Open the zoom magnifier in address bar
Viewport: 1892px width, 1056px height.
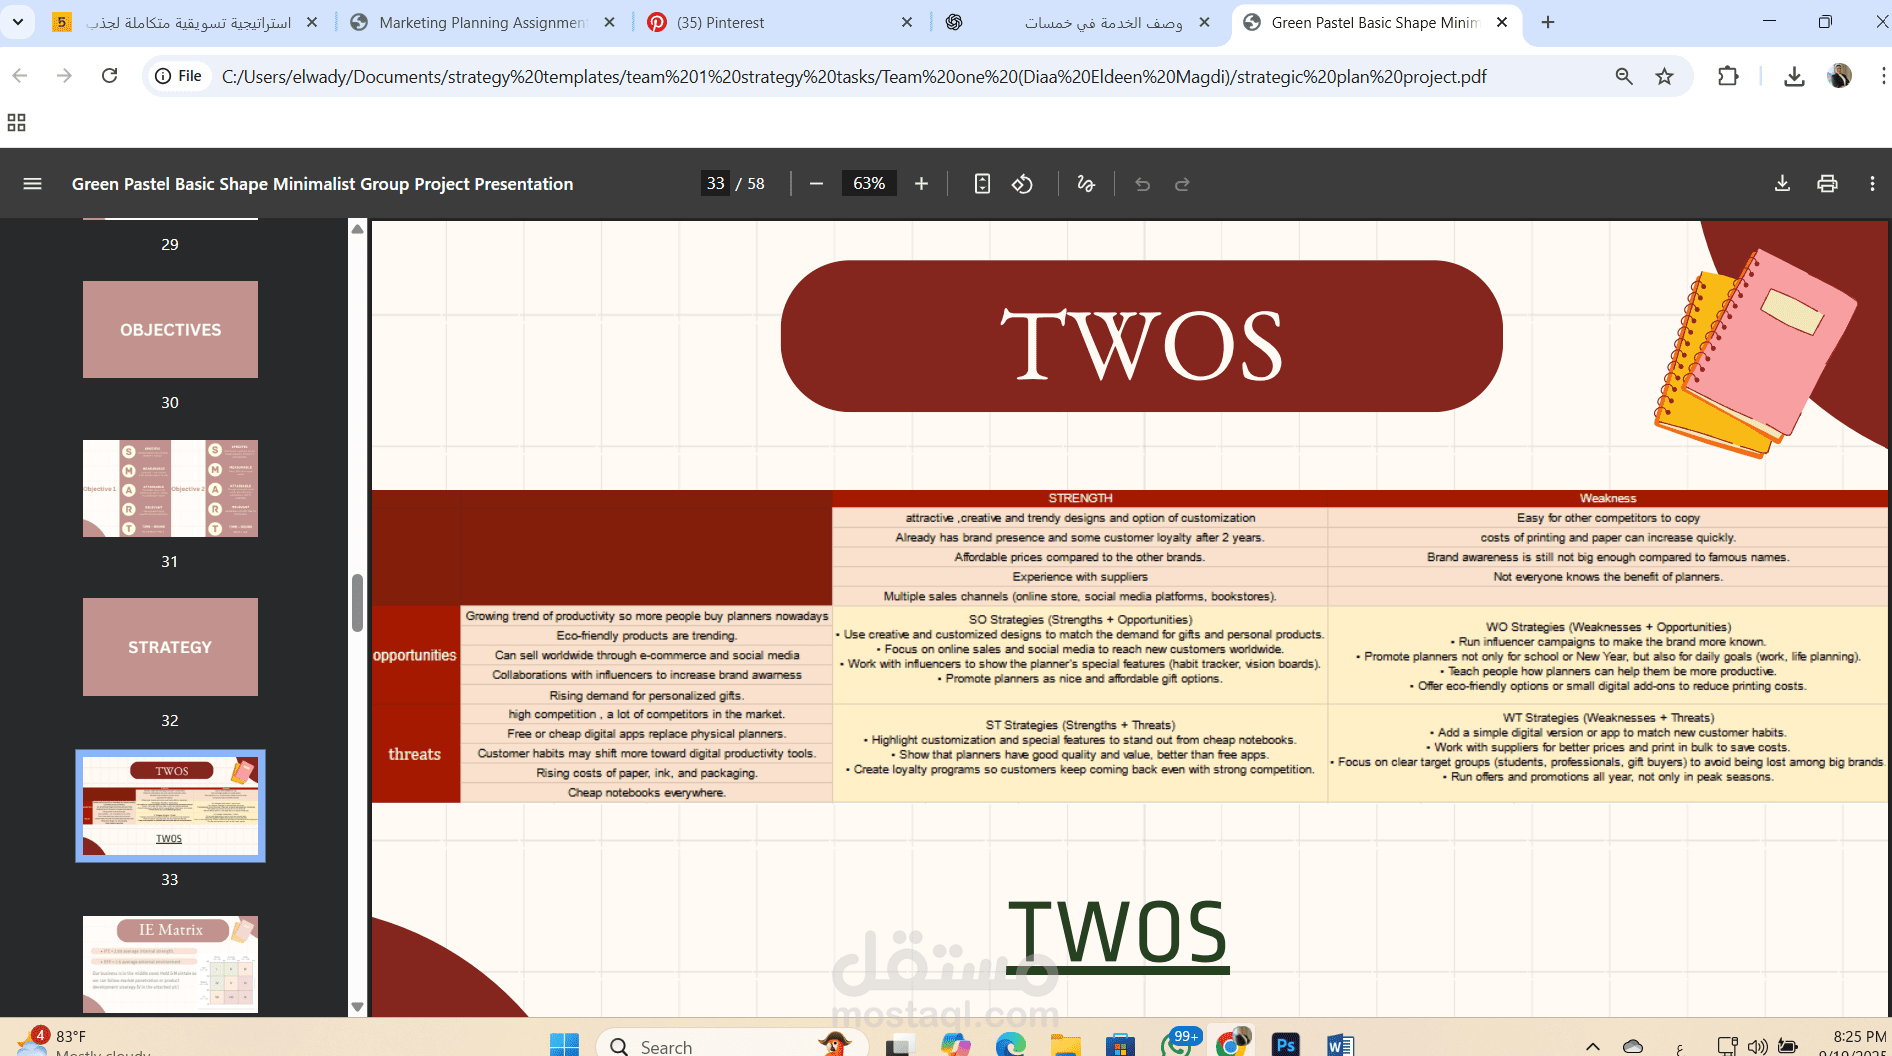tap(1624, 76)
